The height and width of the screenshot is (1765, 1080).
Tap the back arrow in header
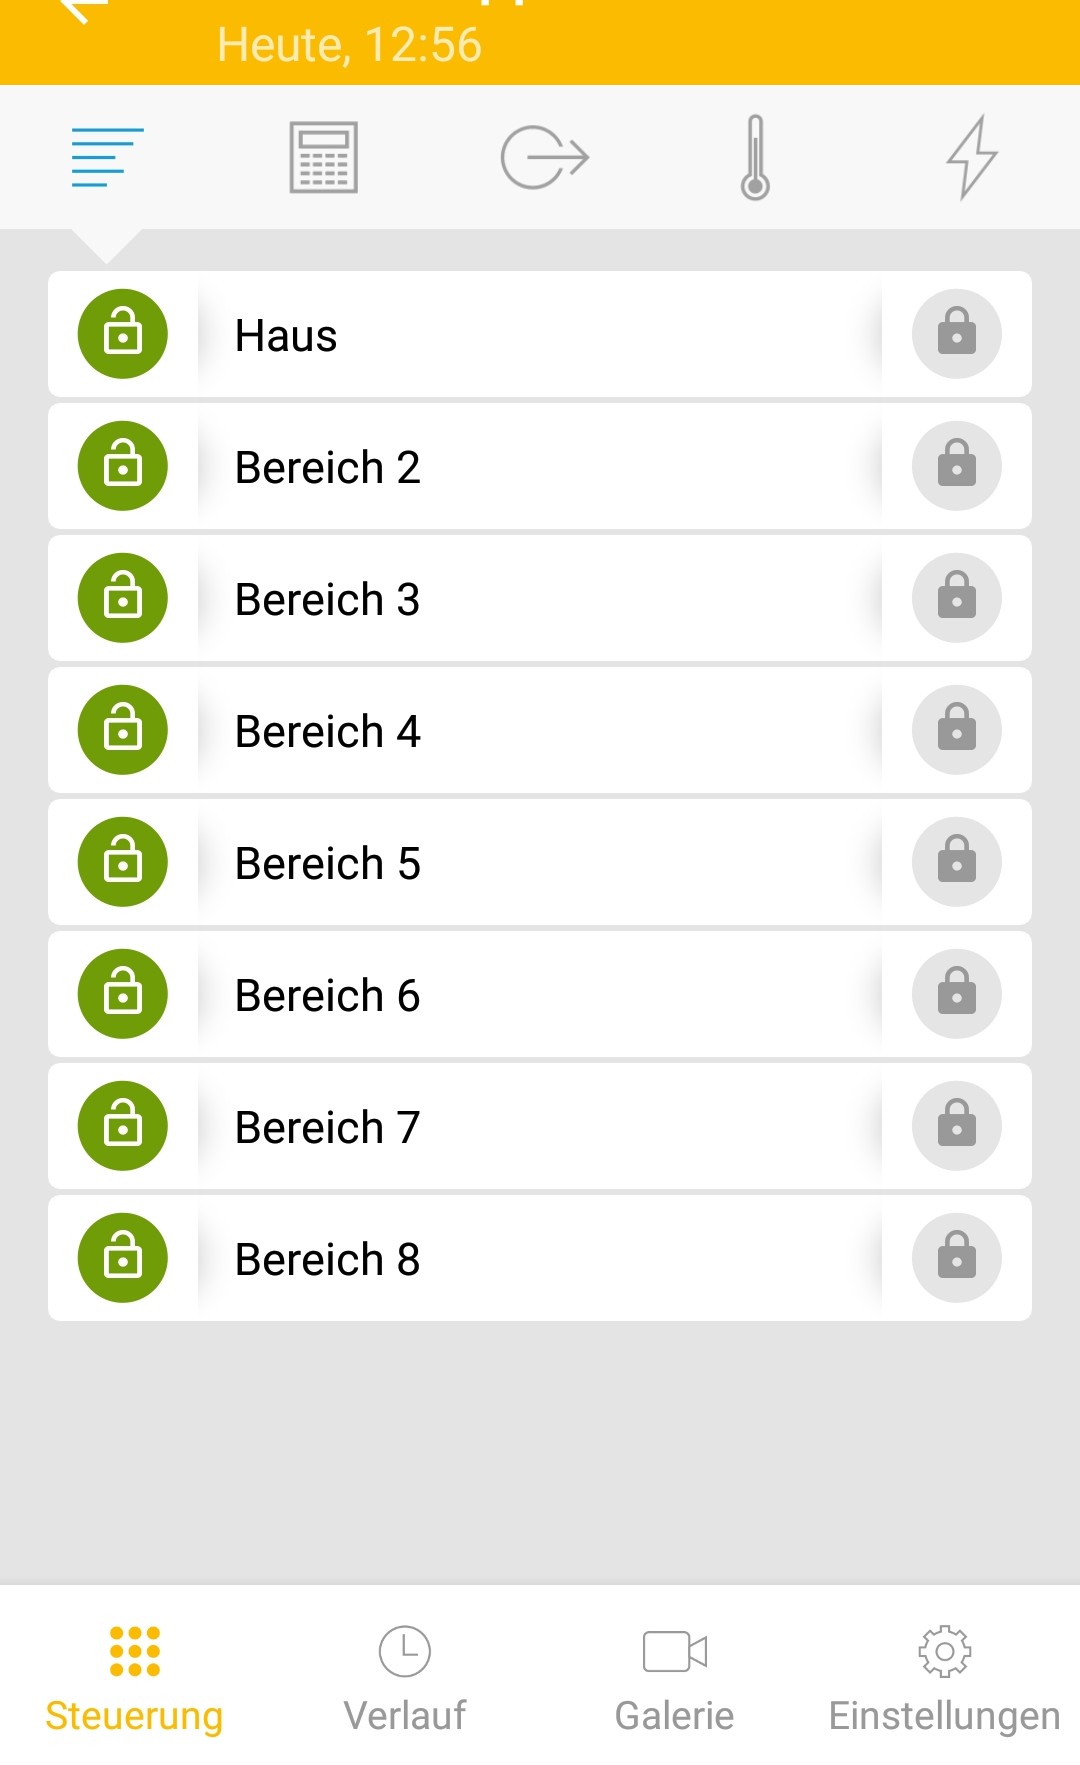point(85,10)
